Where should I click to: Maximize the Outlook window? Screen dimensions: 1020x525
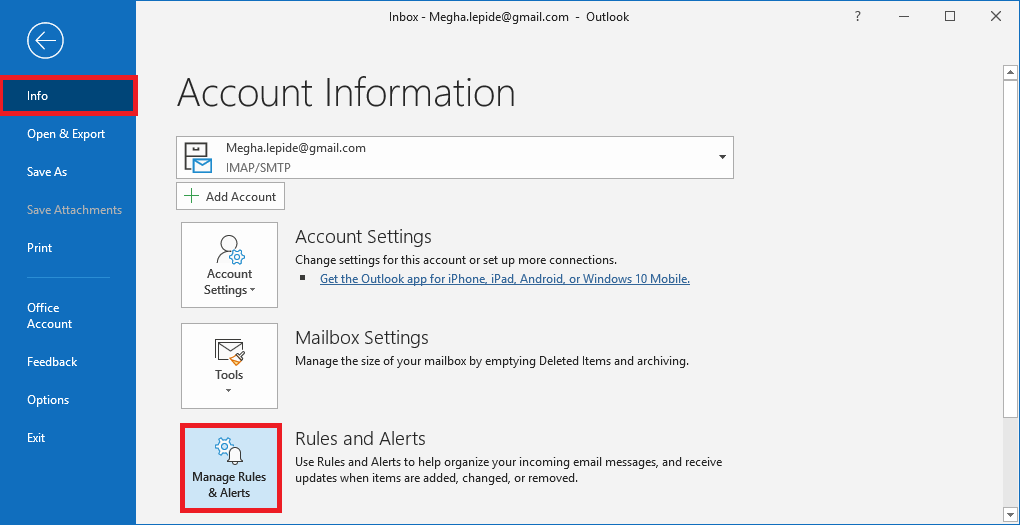950,17
